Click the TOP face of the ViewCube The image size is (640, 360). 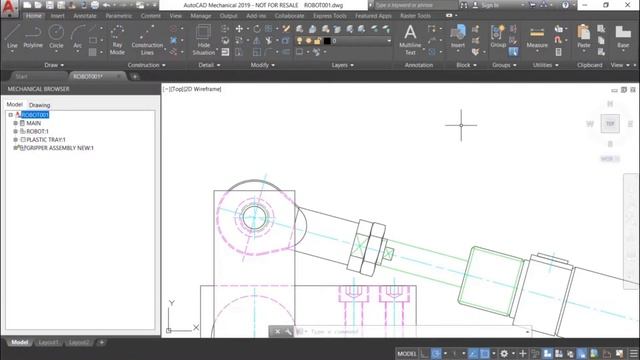pyautogui.click(x=610, y=124)
